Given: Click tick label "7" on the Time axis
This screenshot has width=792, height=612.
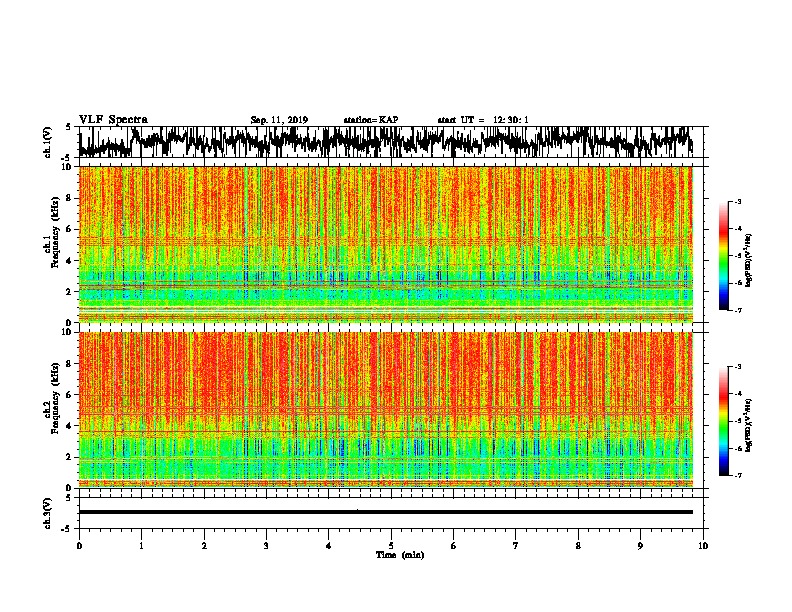Looking at the screenshot, I should (x=516, y=546).
